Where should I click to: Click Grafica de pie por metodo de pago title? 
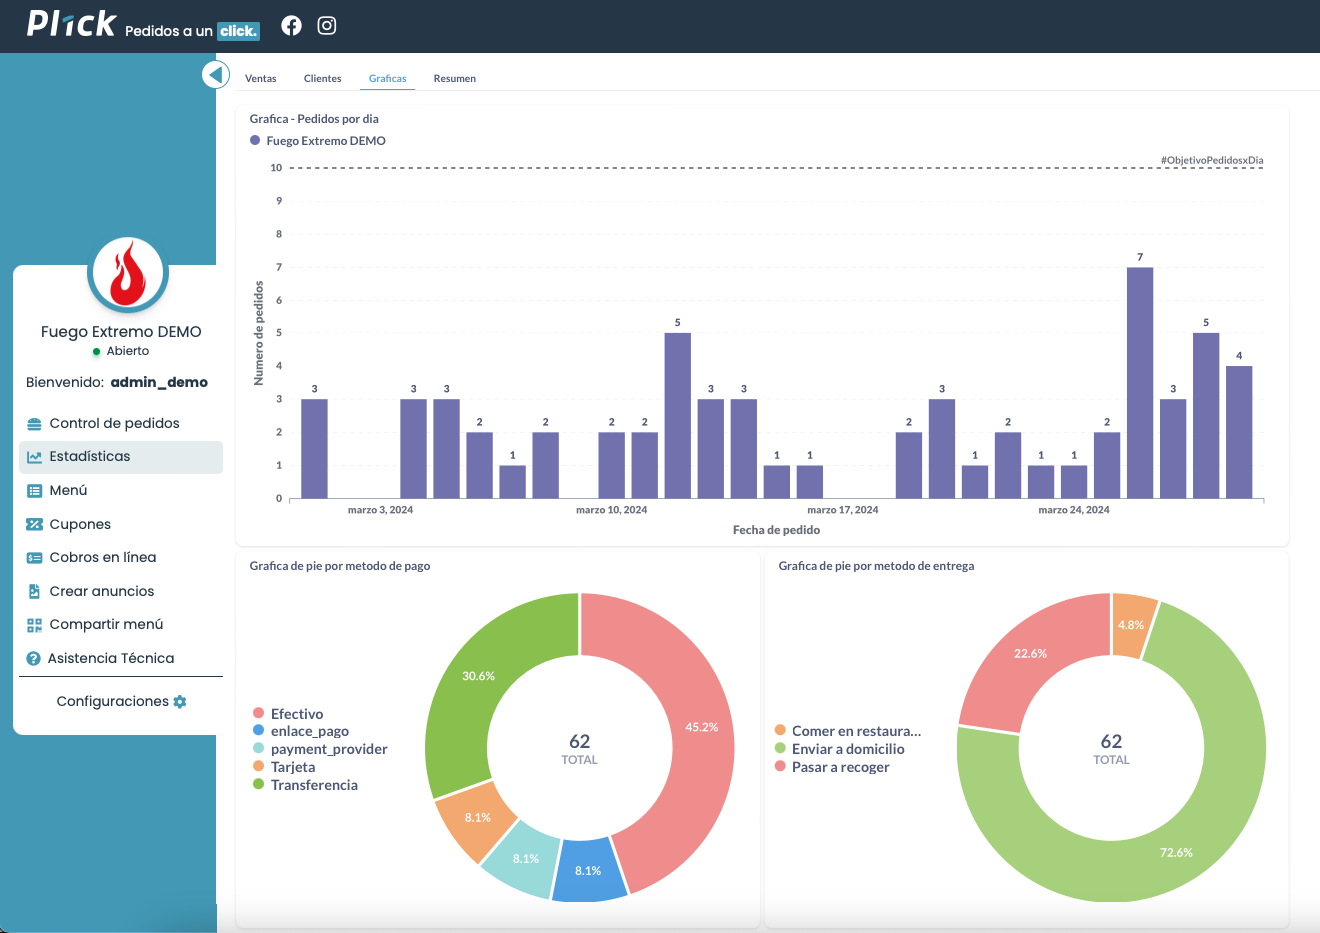pyautogui.click(x=340, y=566)
